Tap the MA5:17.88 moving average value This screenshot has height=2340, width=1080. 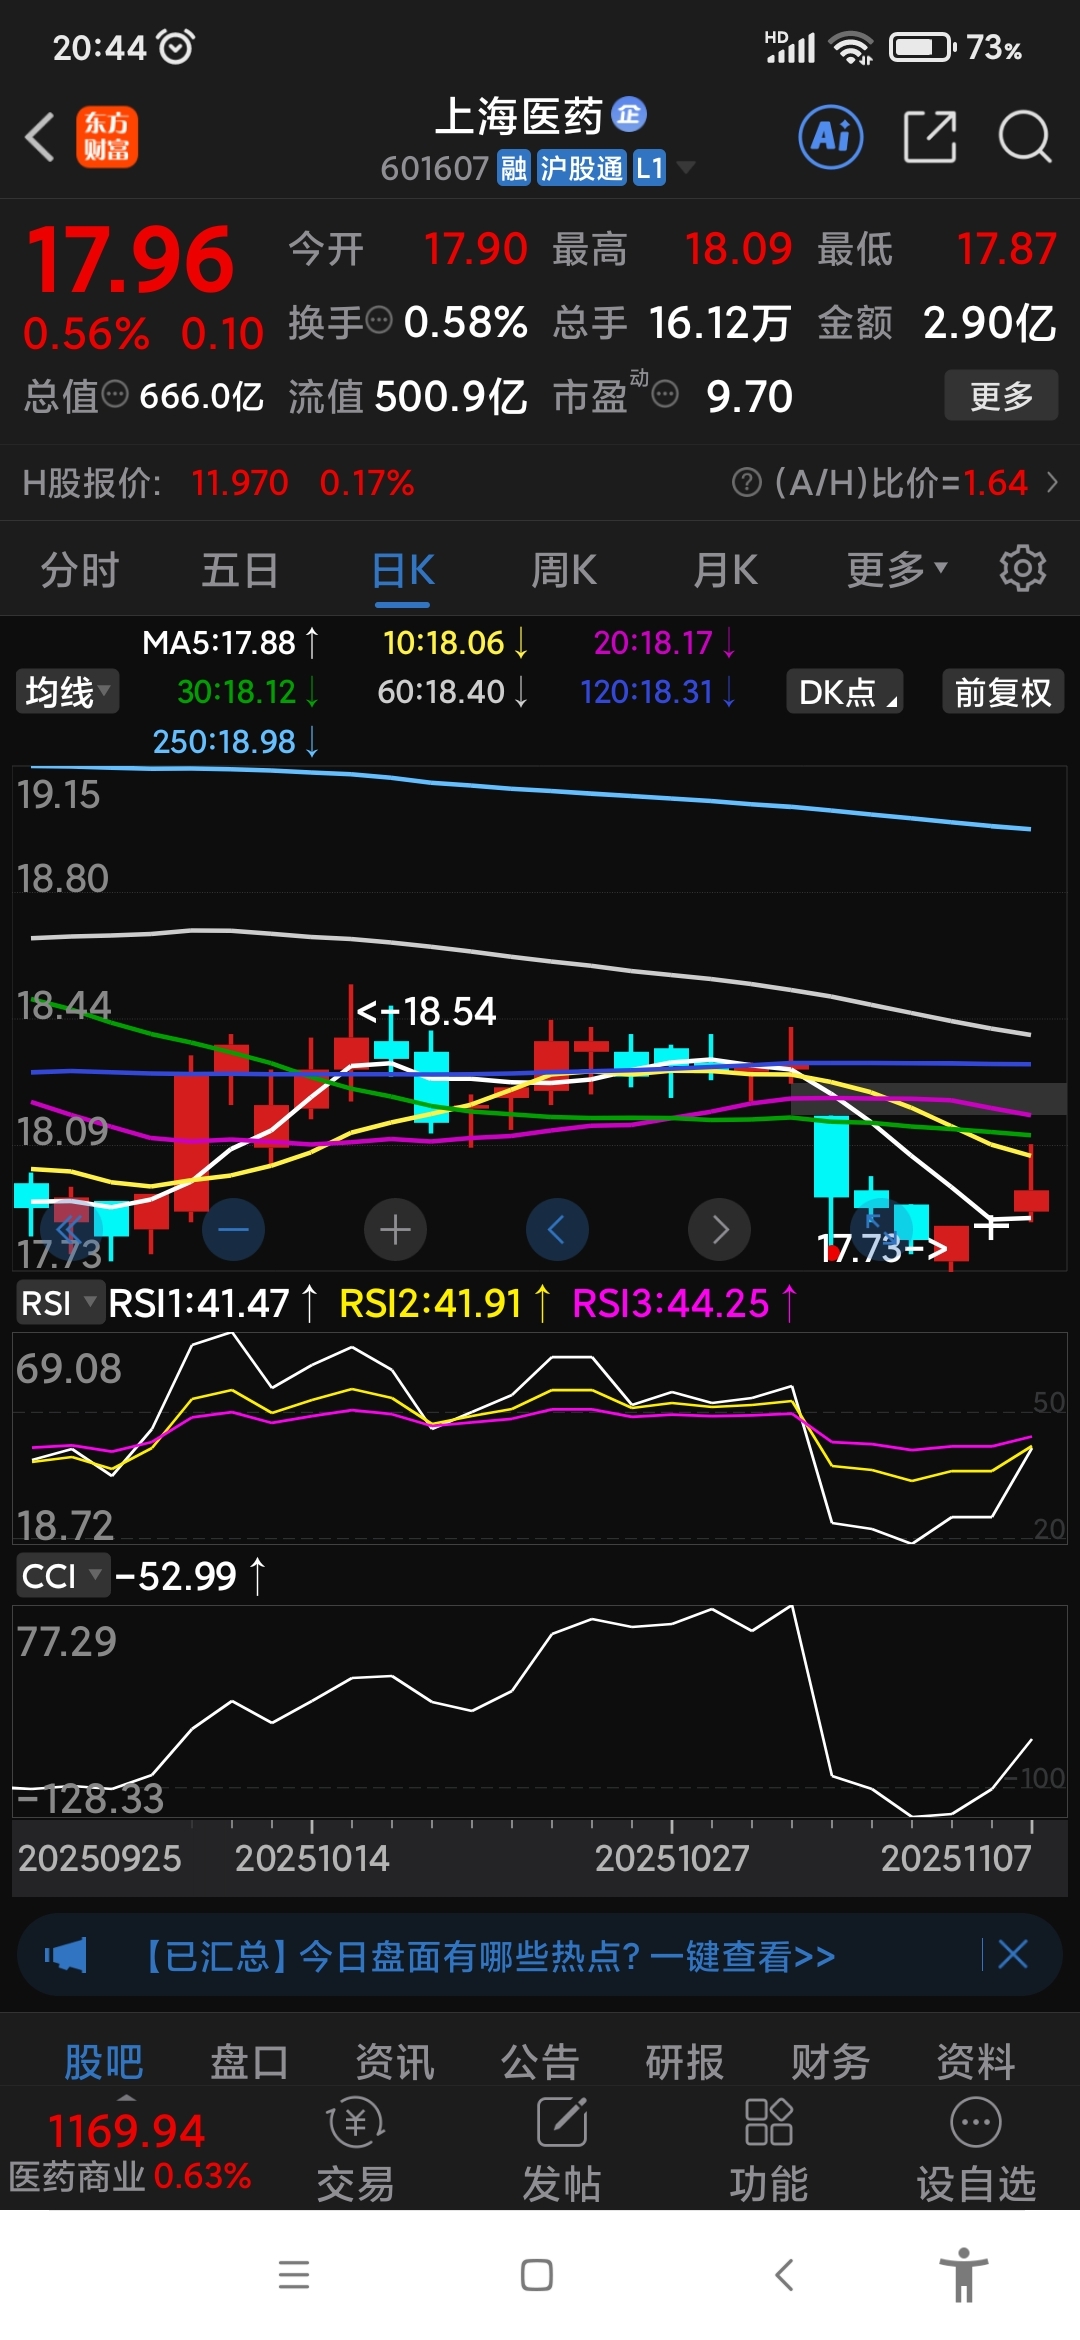(230, 642)
